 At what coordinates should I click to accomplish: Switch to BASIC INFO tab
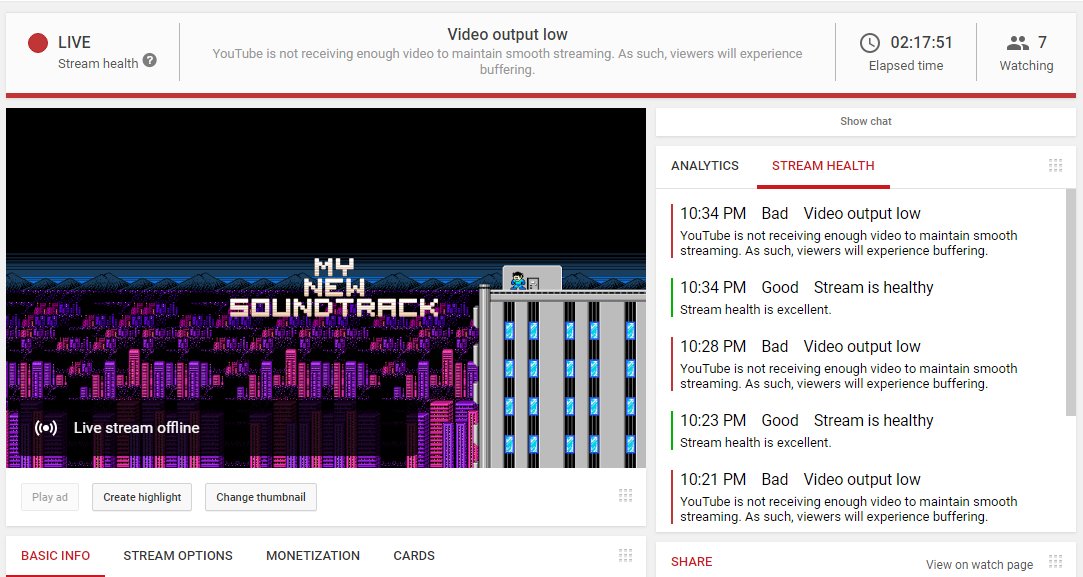[x=55, y=556]
